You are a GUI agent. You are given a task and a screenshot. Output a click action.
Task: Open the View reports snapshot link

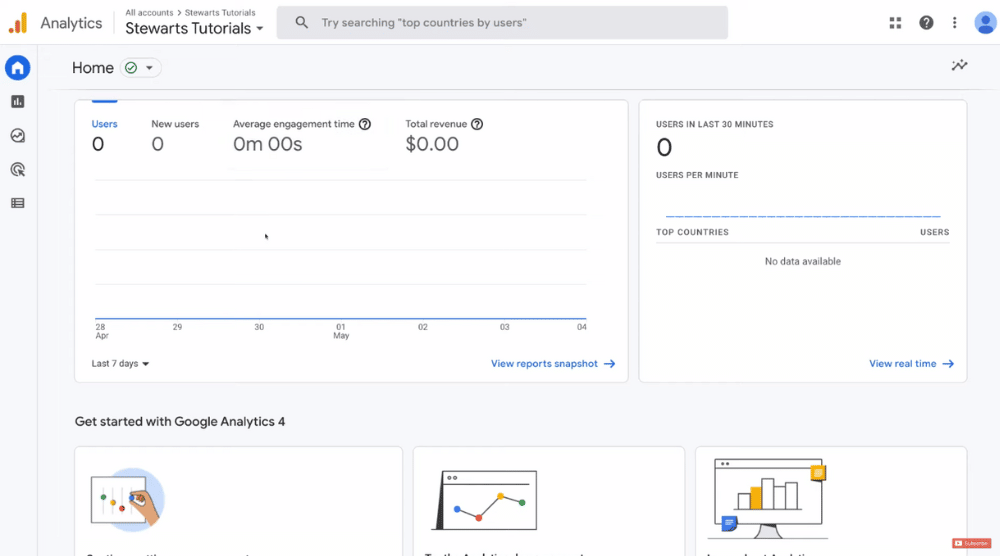[x=553, y=363]
